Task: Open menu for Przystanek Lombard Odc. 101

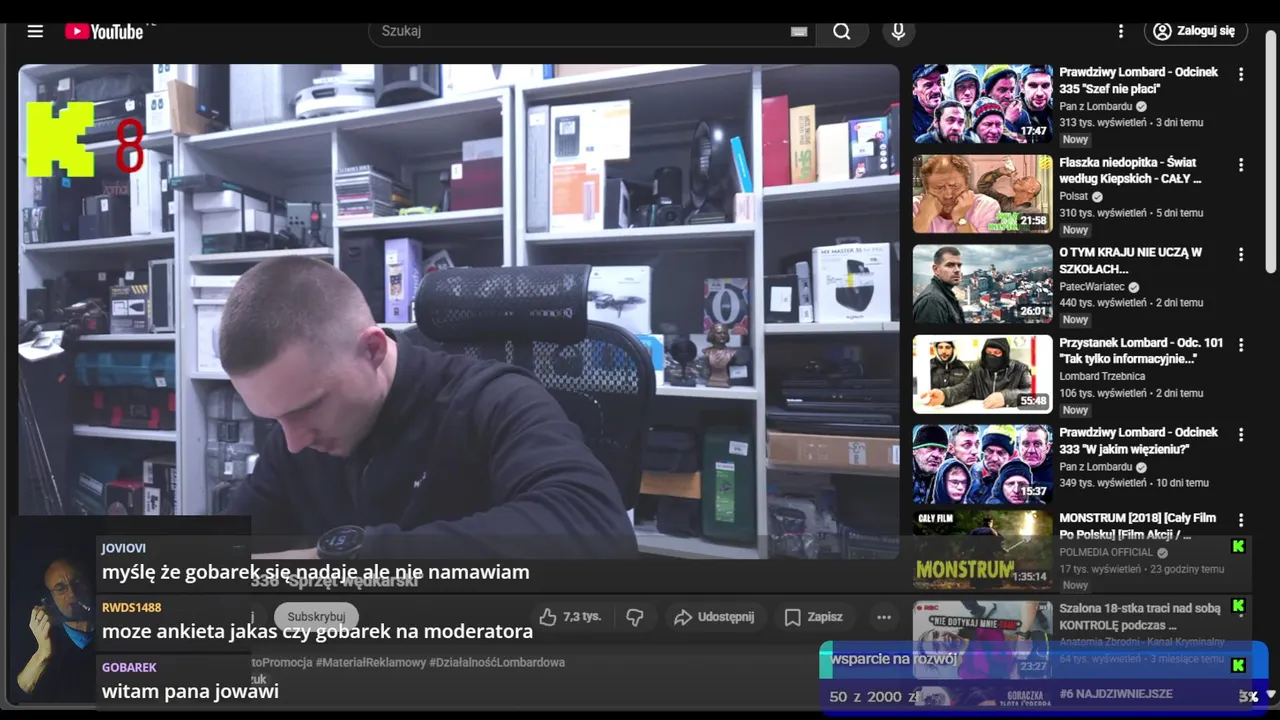Action: point(1241,345)
